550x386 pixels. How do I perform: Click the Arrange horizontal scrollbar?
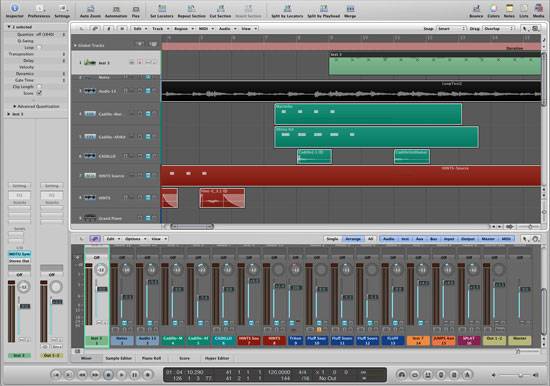(192, 227)
